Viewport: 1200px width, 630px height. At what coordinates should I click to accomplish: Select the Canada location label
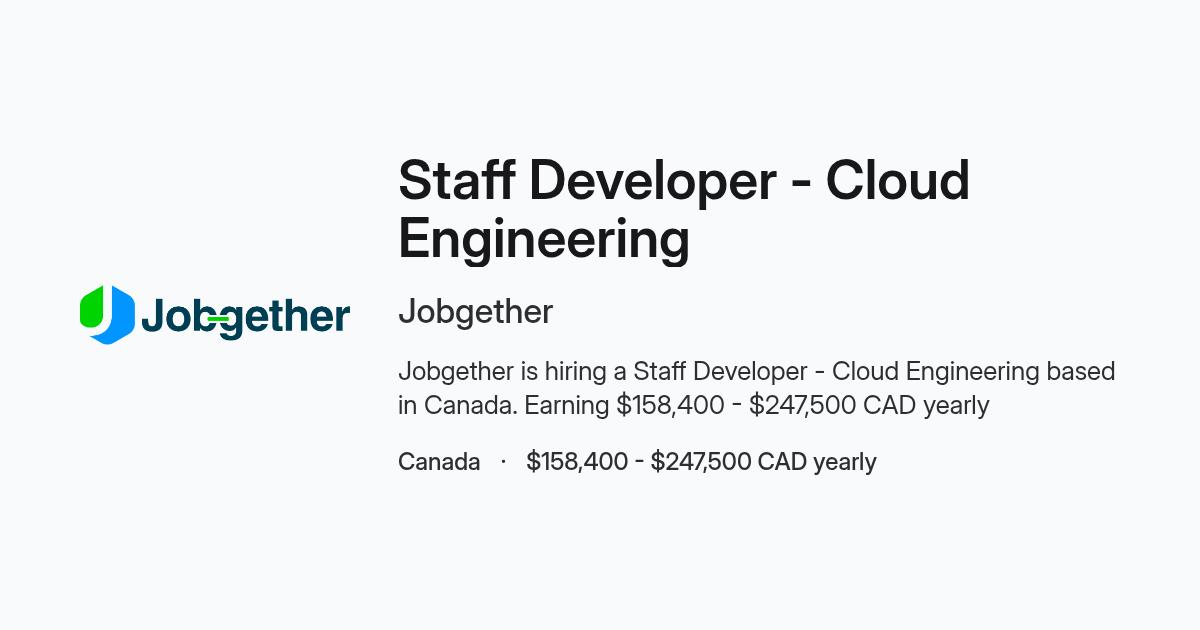click(439, 462)
